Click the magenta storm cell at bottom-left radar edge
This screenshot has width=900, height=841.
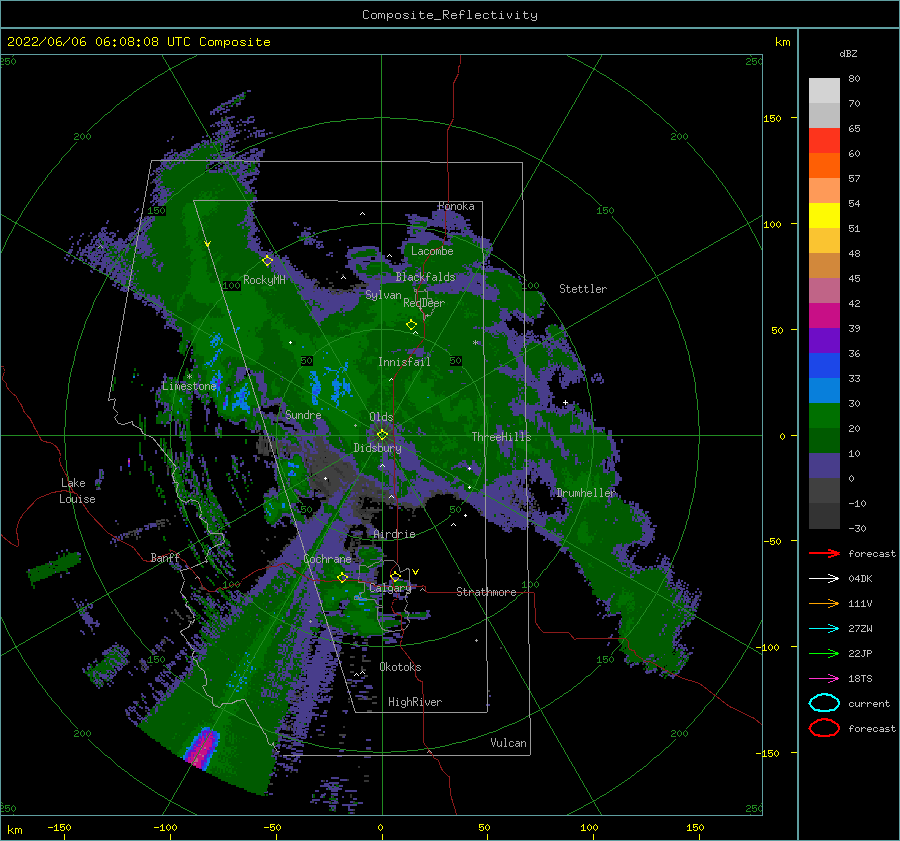[x=201, y=747]
